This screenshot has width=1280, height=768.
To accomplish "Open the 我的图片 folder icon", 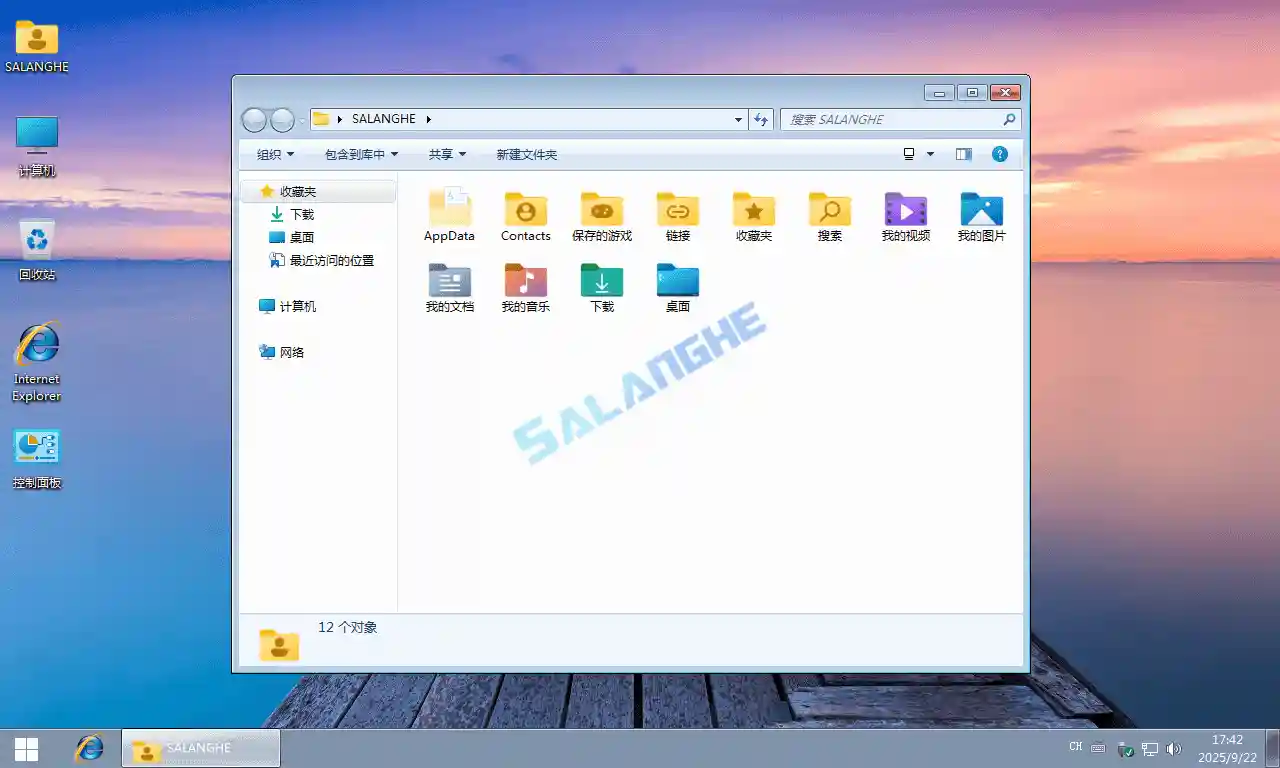I will [x=981, y=209].
